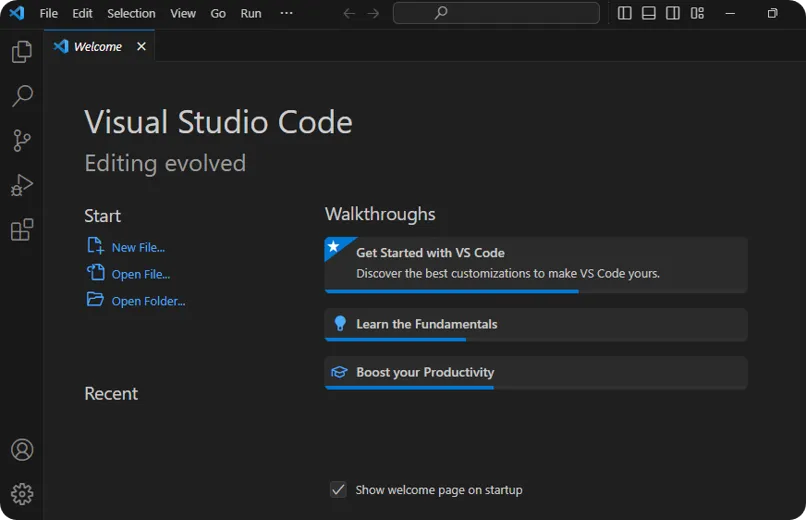Toggle Secondary Side Bar visibility
This screenshot has width=806, height=520.
point(673,13)
